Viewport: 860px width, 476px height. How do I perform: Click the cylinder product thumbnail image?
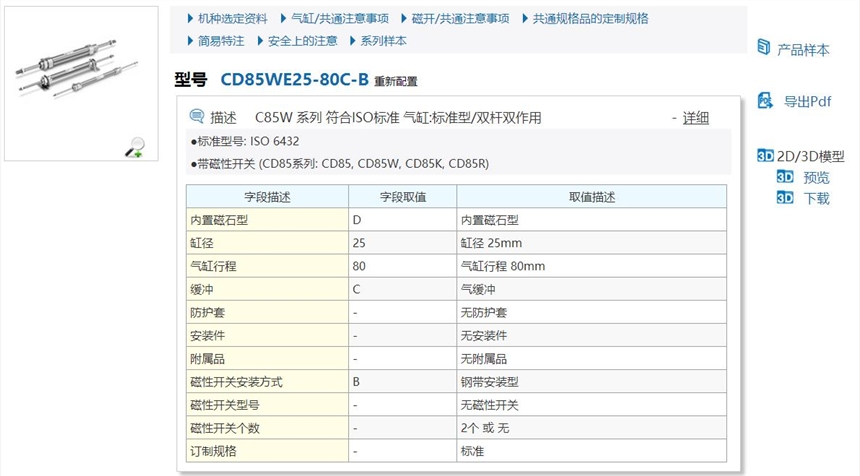click(x=81, y=83)
